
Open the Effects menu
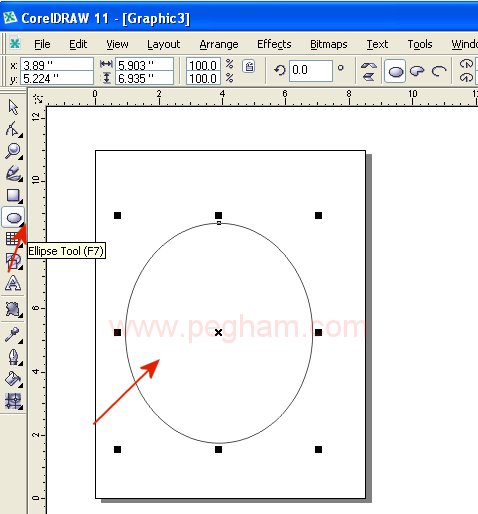274,44
